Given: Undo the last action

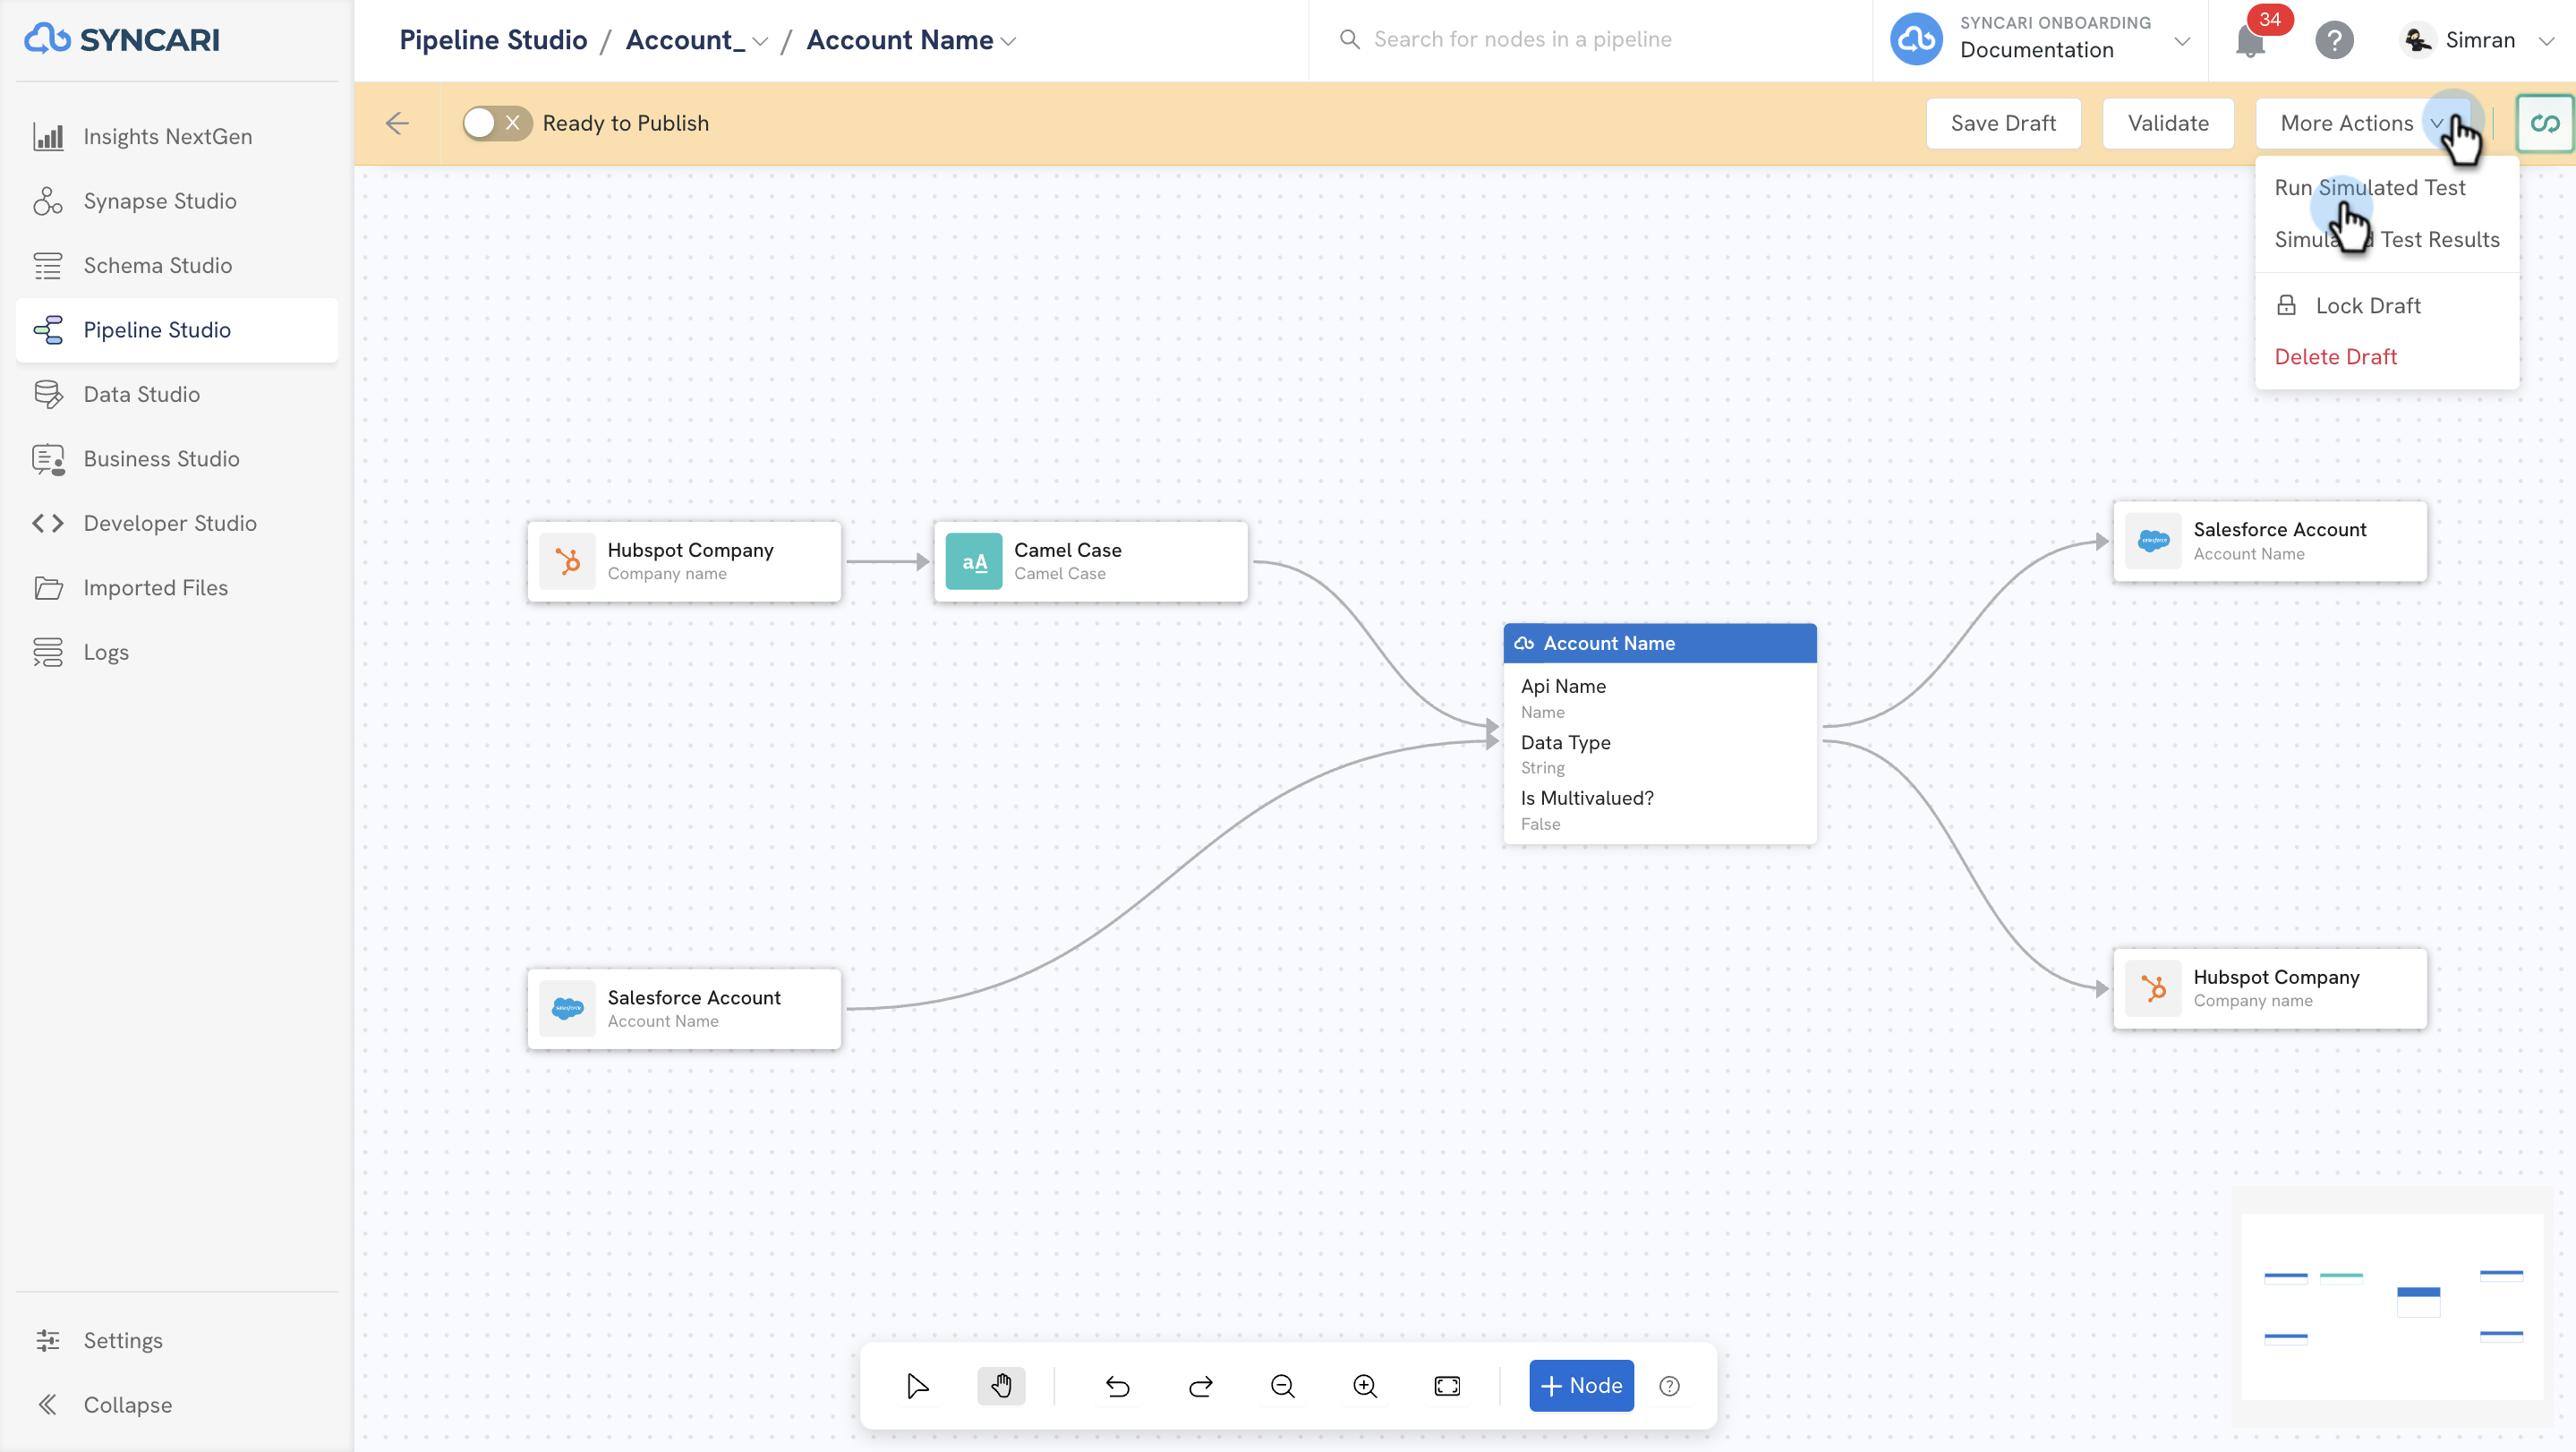Looking at the screenshot, I should tap(1118, 1385).
